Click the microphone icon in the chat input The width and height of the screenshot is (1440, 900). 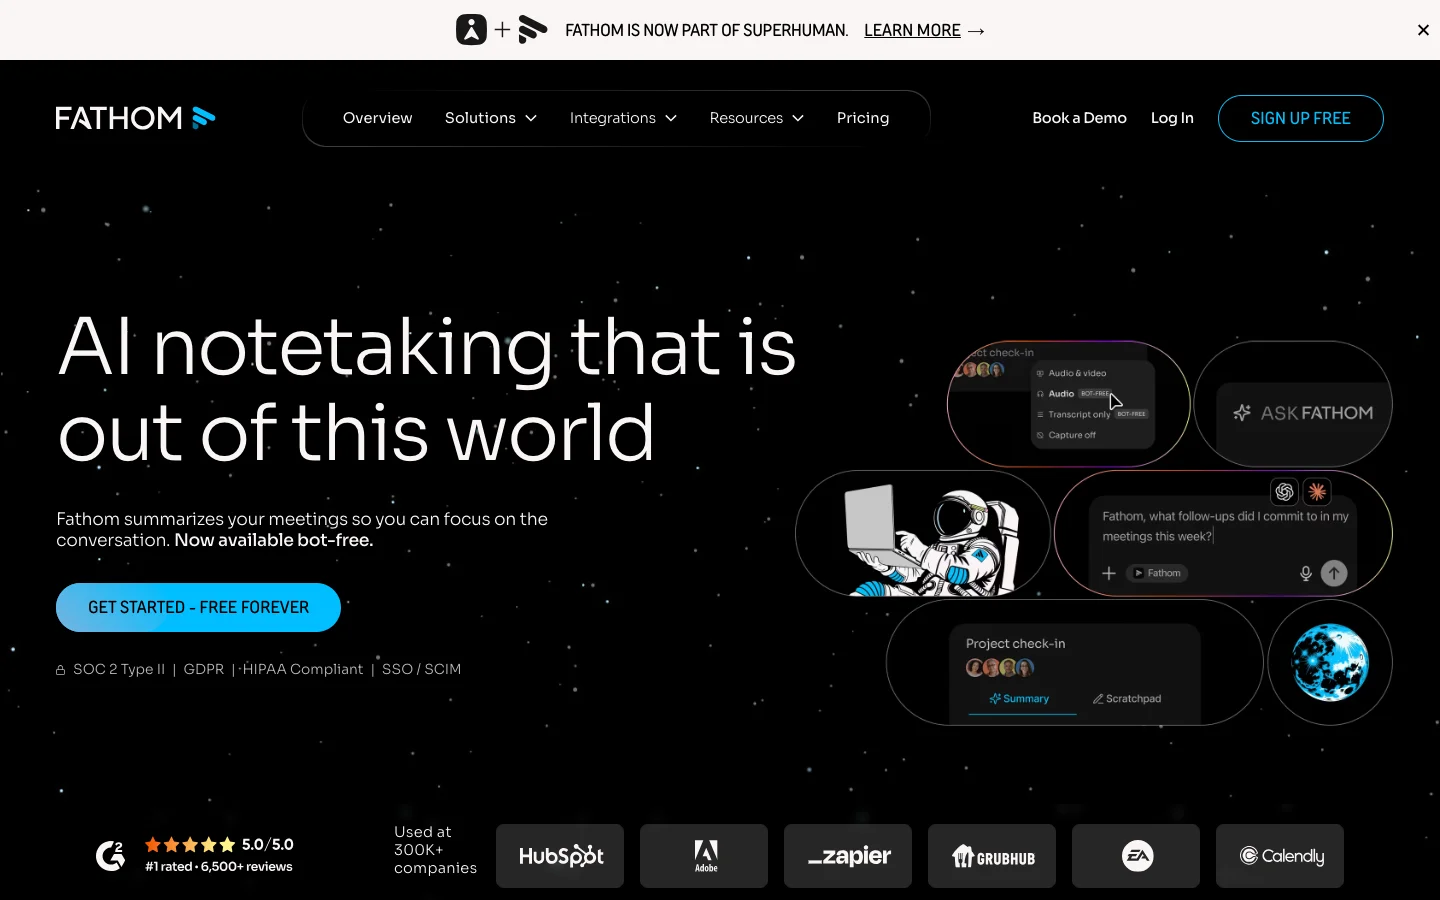coord(1305,573)
